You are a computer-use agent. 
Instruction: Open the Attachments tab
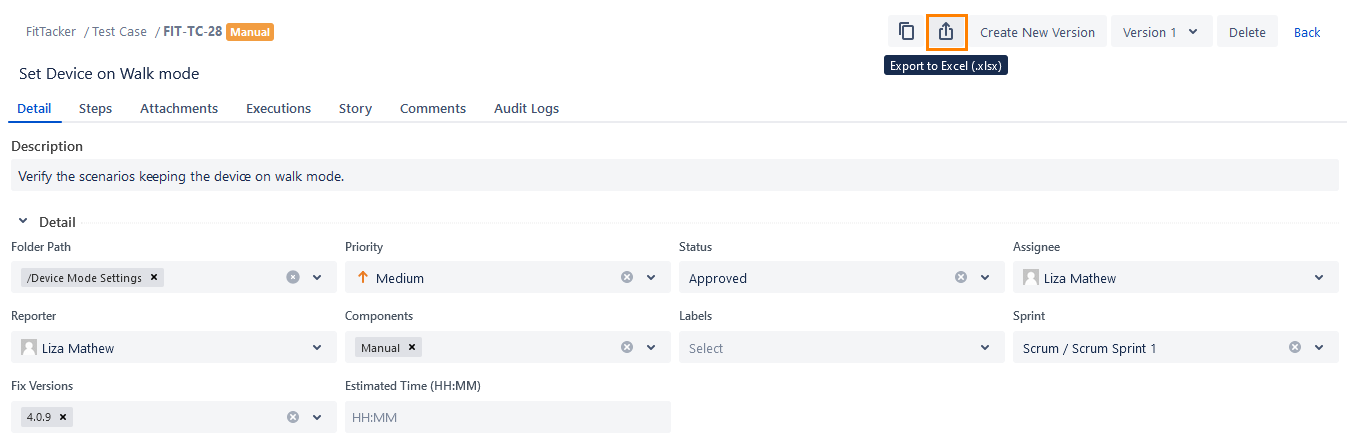(179, 108)
